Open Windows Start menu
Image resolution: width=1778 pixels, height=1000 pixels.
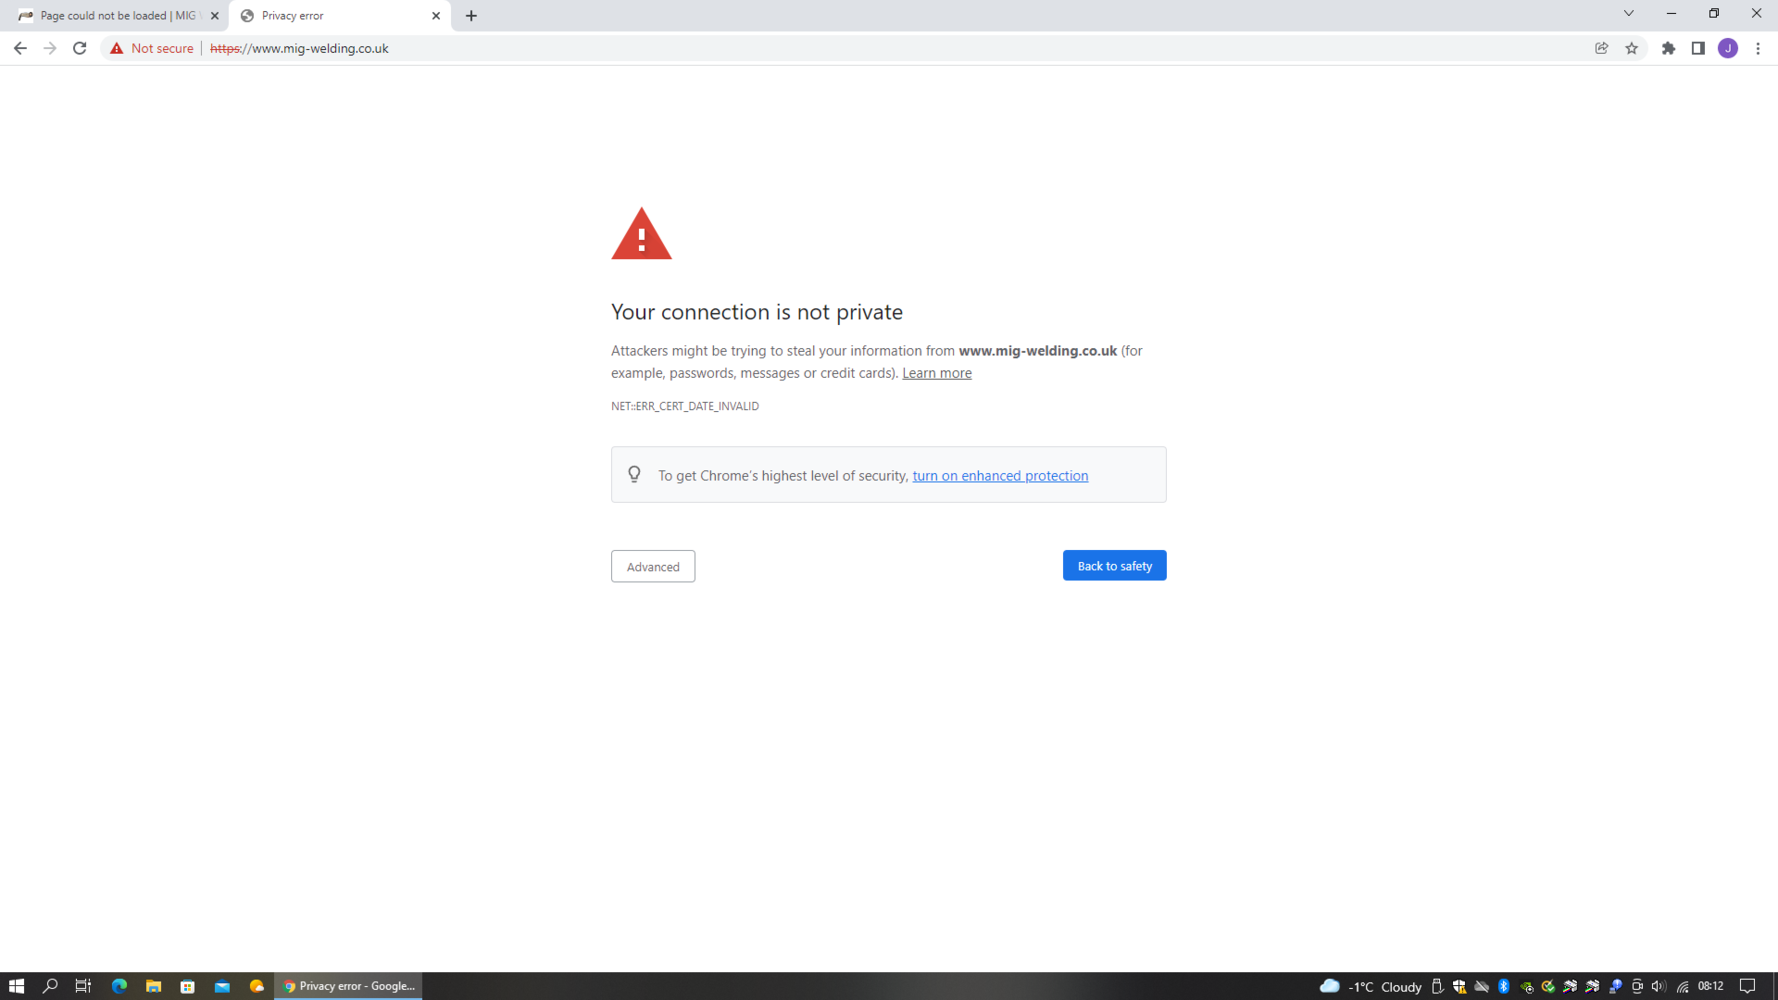pyautogui.click(x=16, y=986)
